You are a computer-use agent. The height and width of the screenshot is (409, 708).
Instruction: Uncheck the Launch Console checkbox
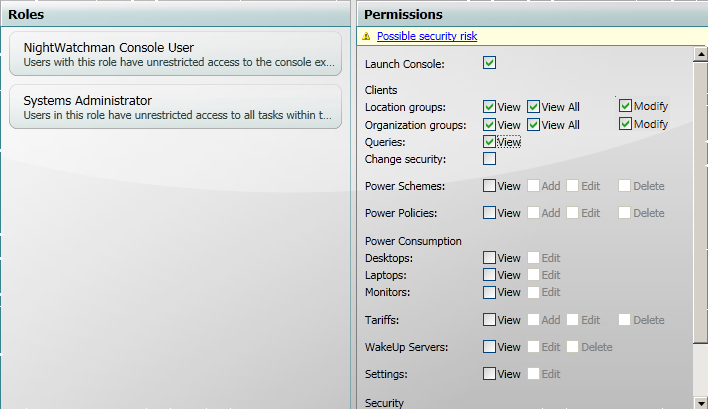pos(489,64)
